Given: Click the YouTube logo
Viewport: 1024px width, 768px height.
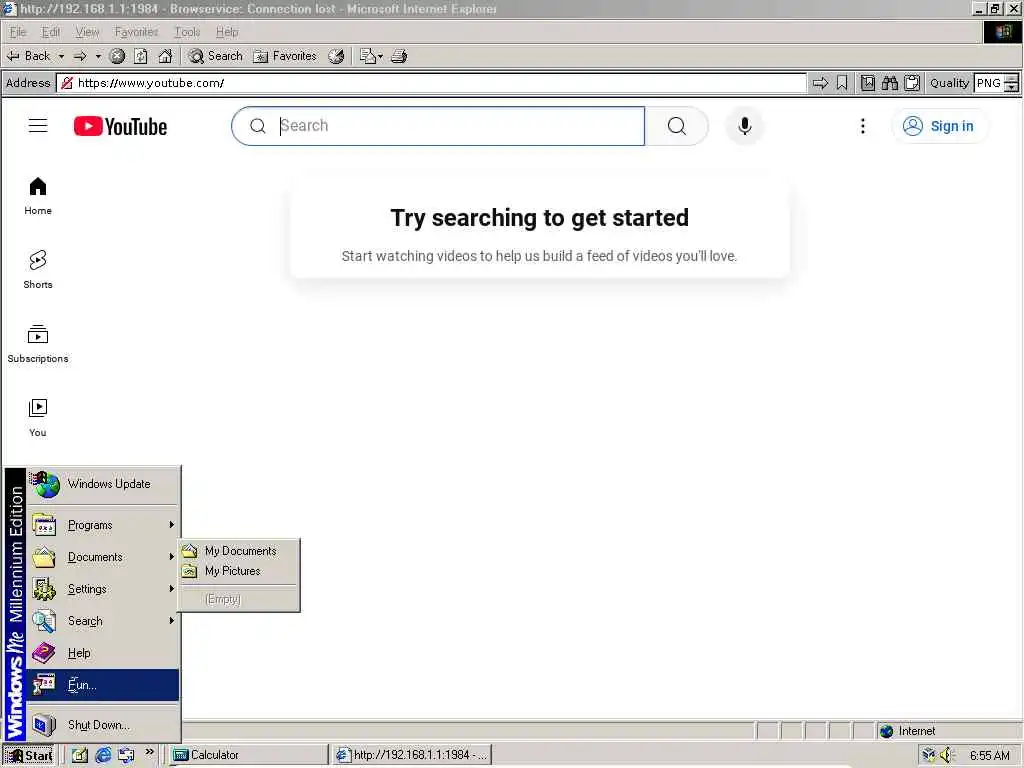Looking at the screenshot, I should click(x=120, y=126).
